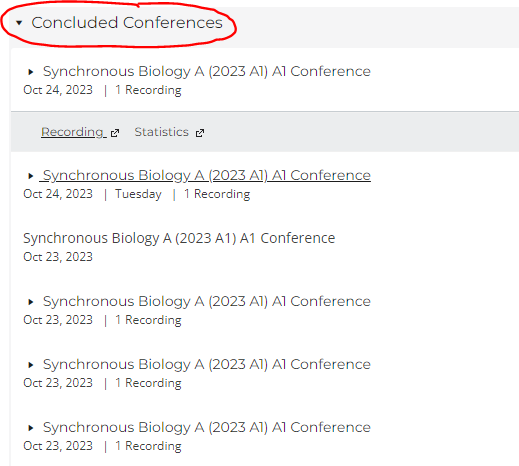Expand triangle of first Oct 23 recorded conference

coord(31,302)
